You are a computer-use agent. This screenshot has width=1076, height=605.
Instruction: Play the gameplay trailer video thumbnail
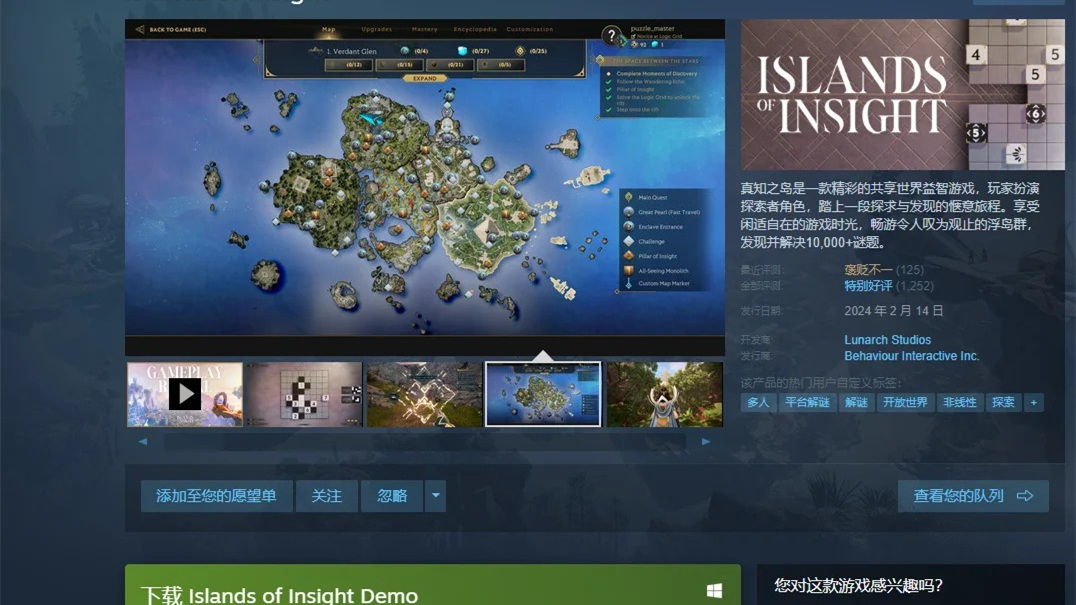coord(185,394)
